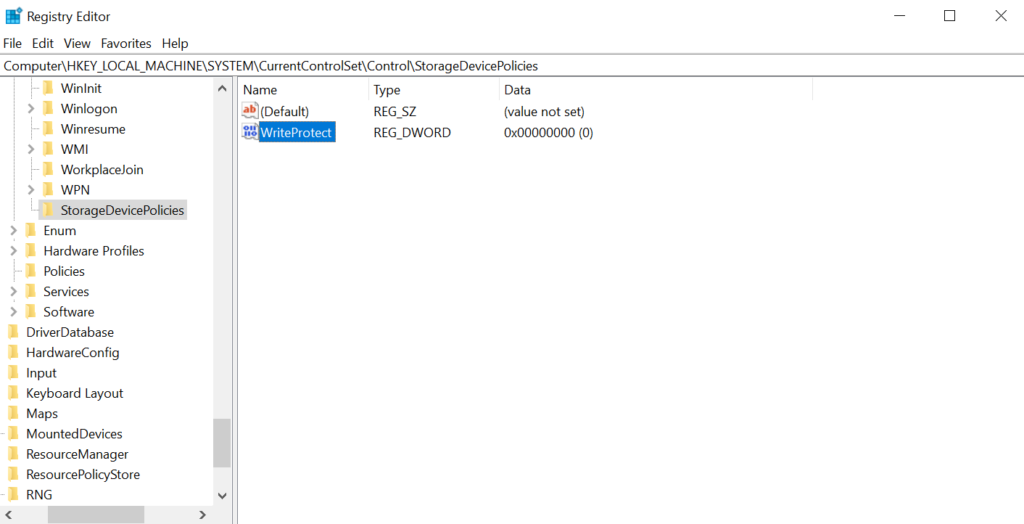The image size is (1024, 524).
Task: Click the WPN folder icon
Action: tap(48, 189)
